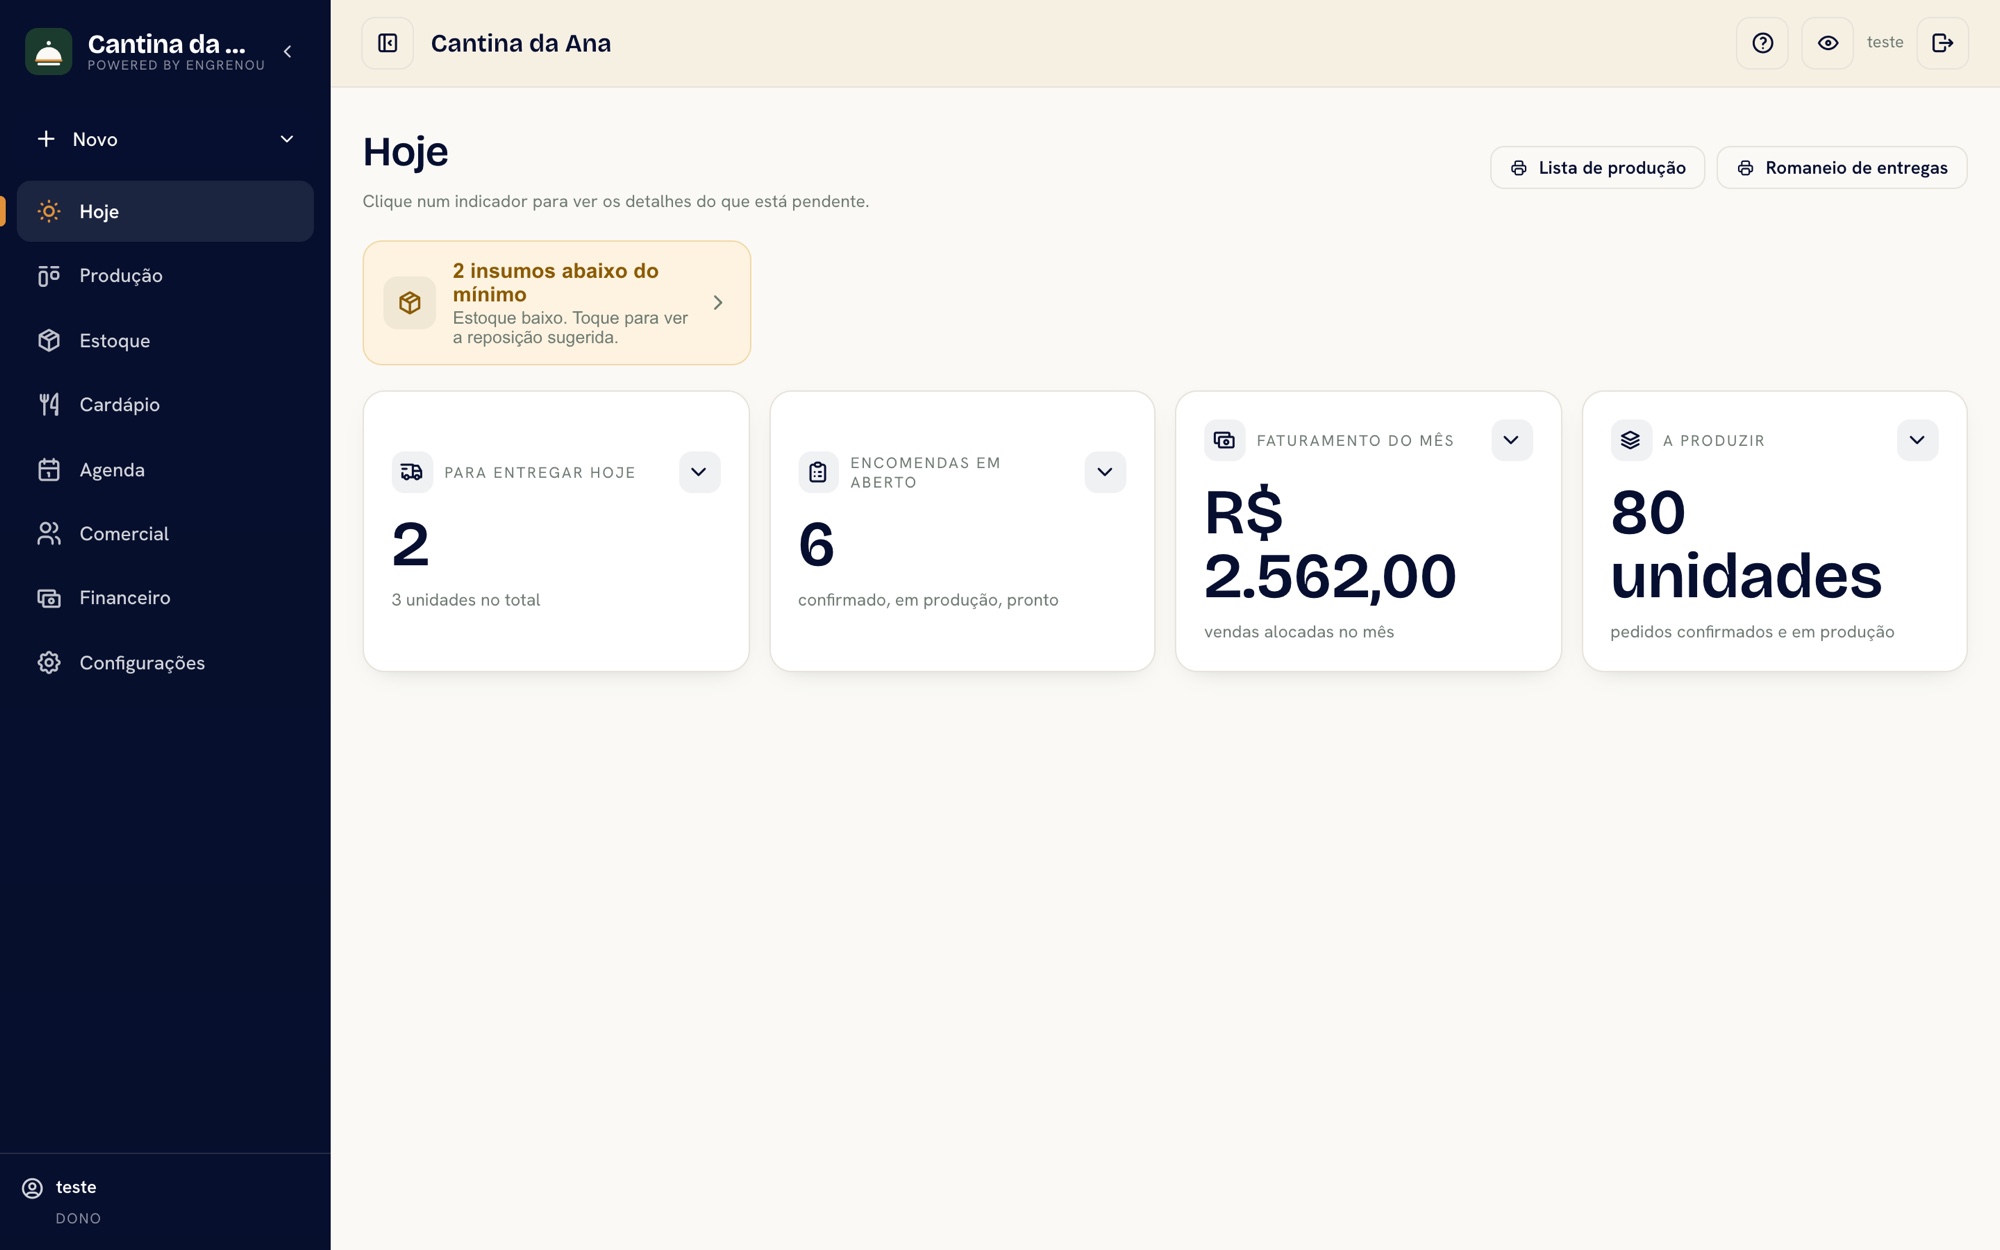Click the Comercial people icon

[49, 534]
